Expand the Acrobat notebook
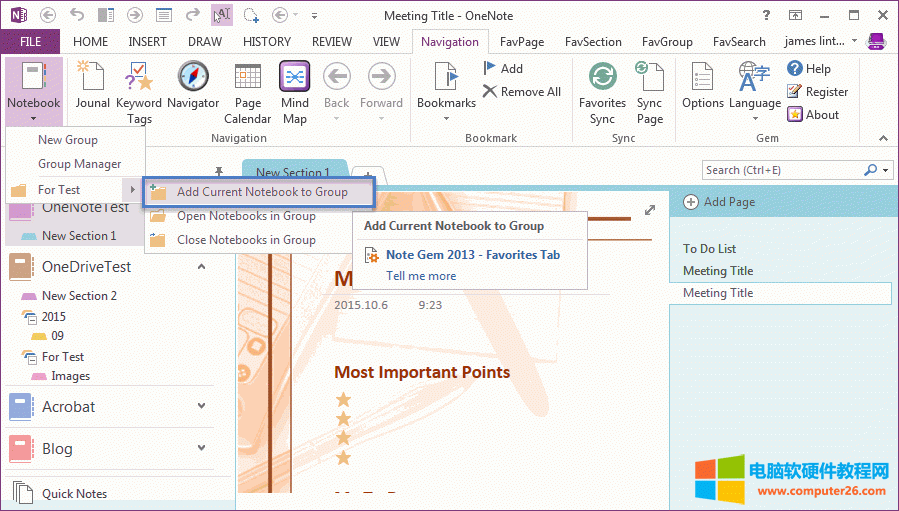 click(x=201, y=406)
